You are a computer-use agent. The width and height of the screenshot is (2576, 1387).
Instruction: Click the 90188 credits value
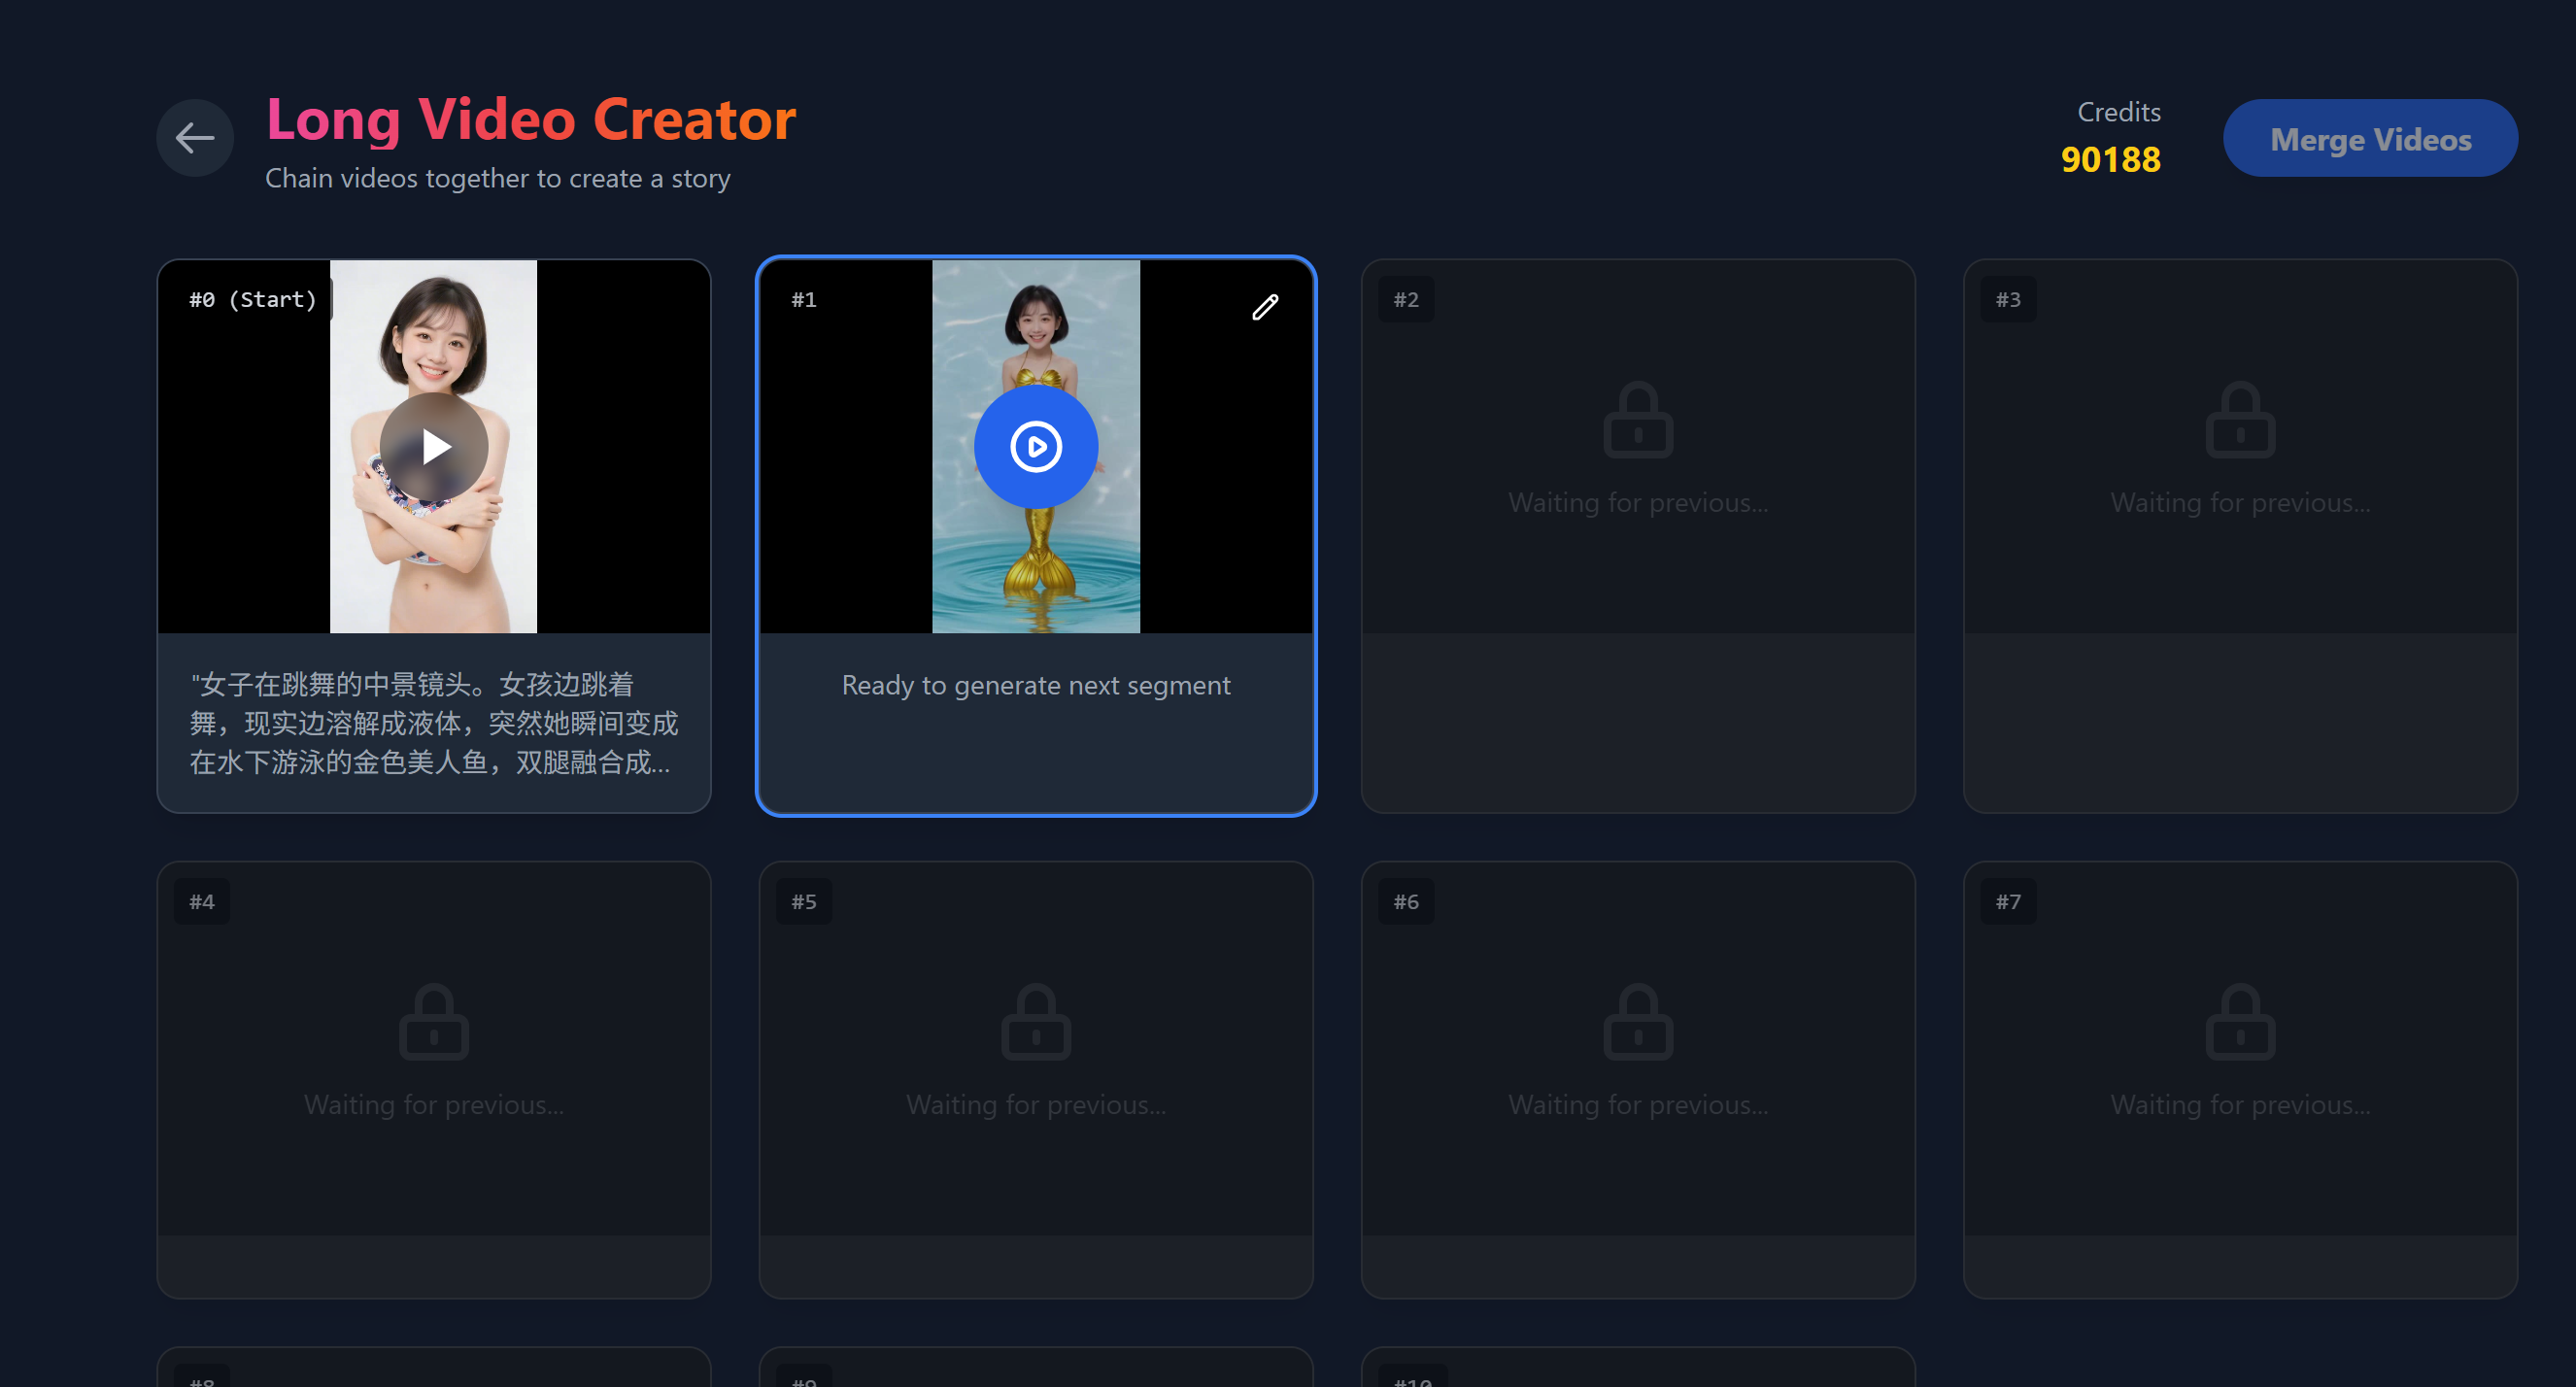click(2110, 160)
